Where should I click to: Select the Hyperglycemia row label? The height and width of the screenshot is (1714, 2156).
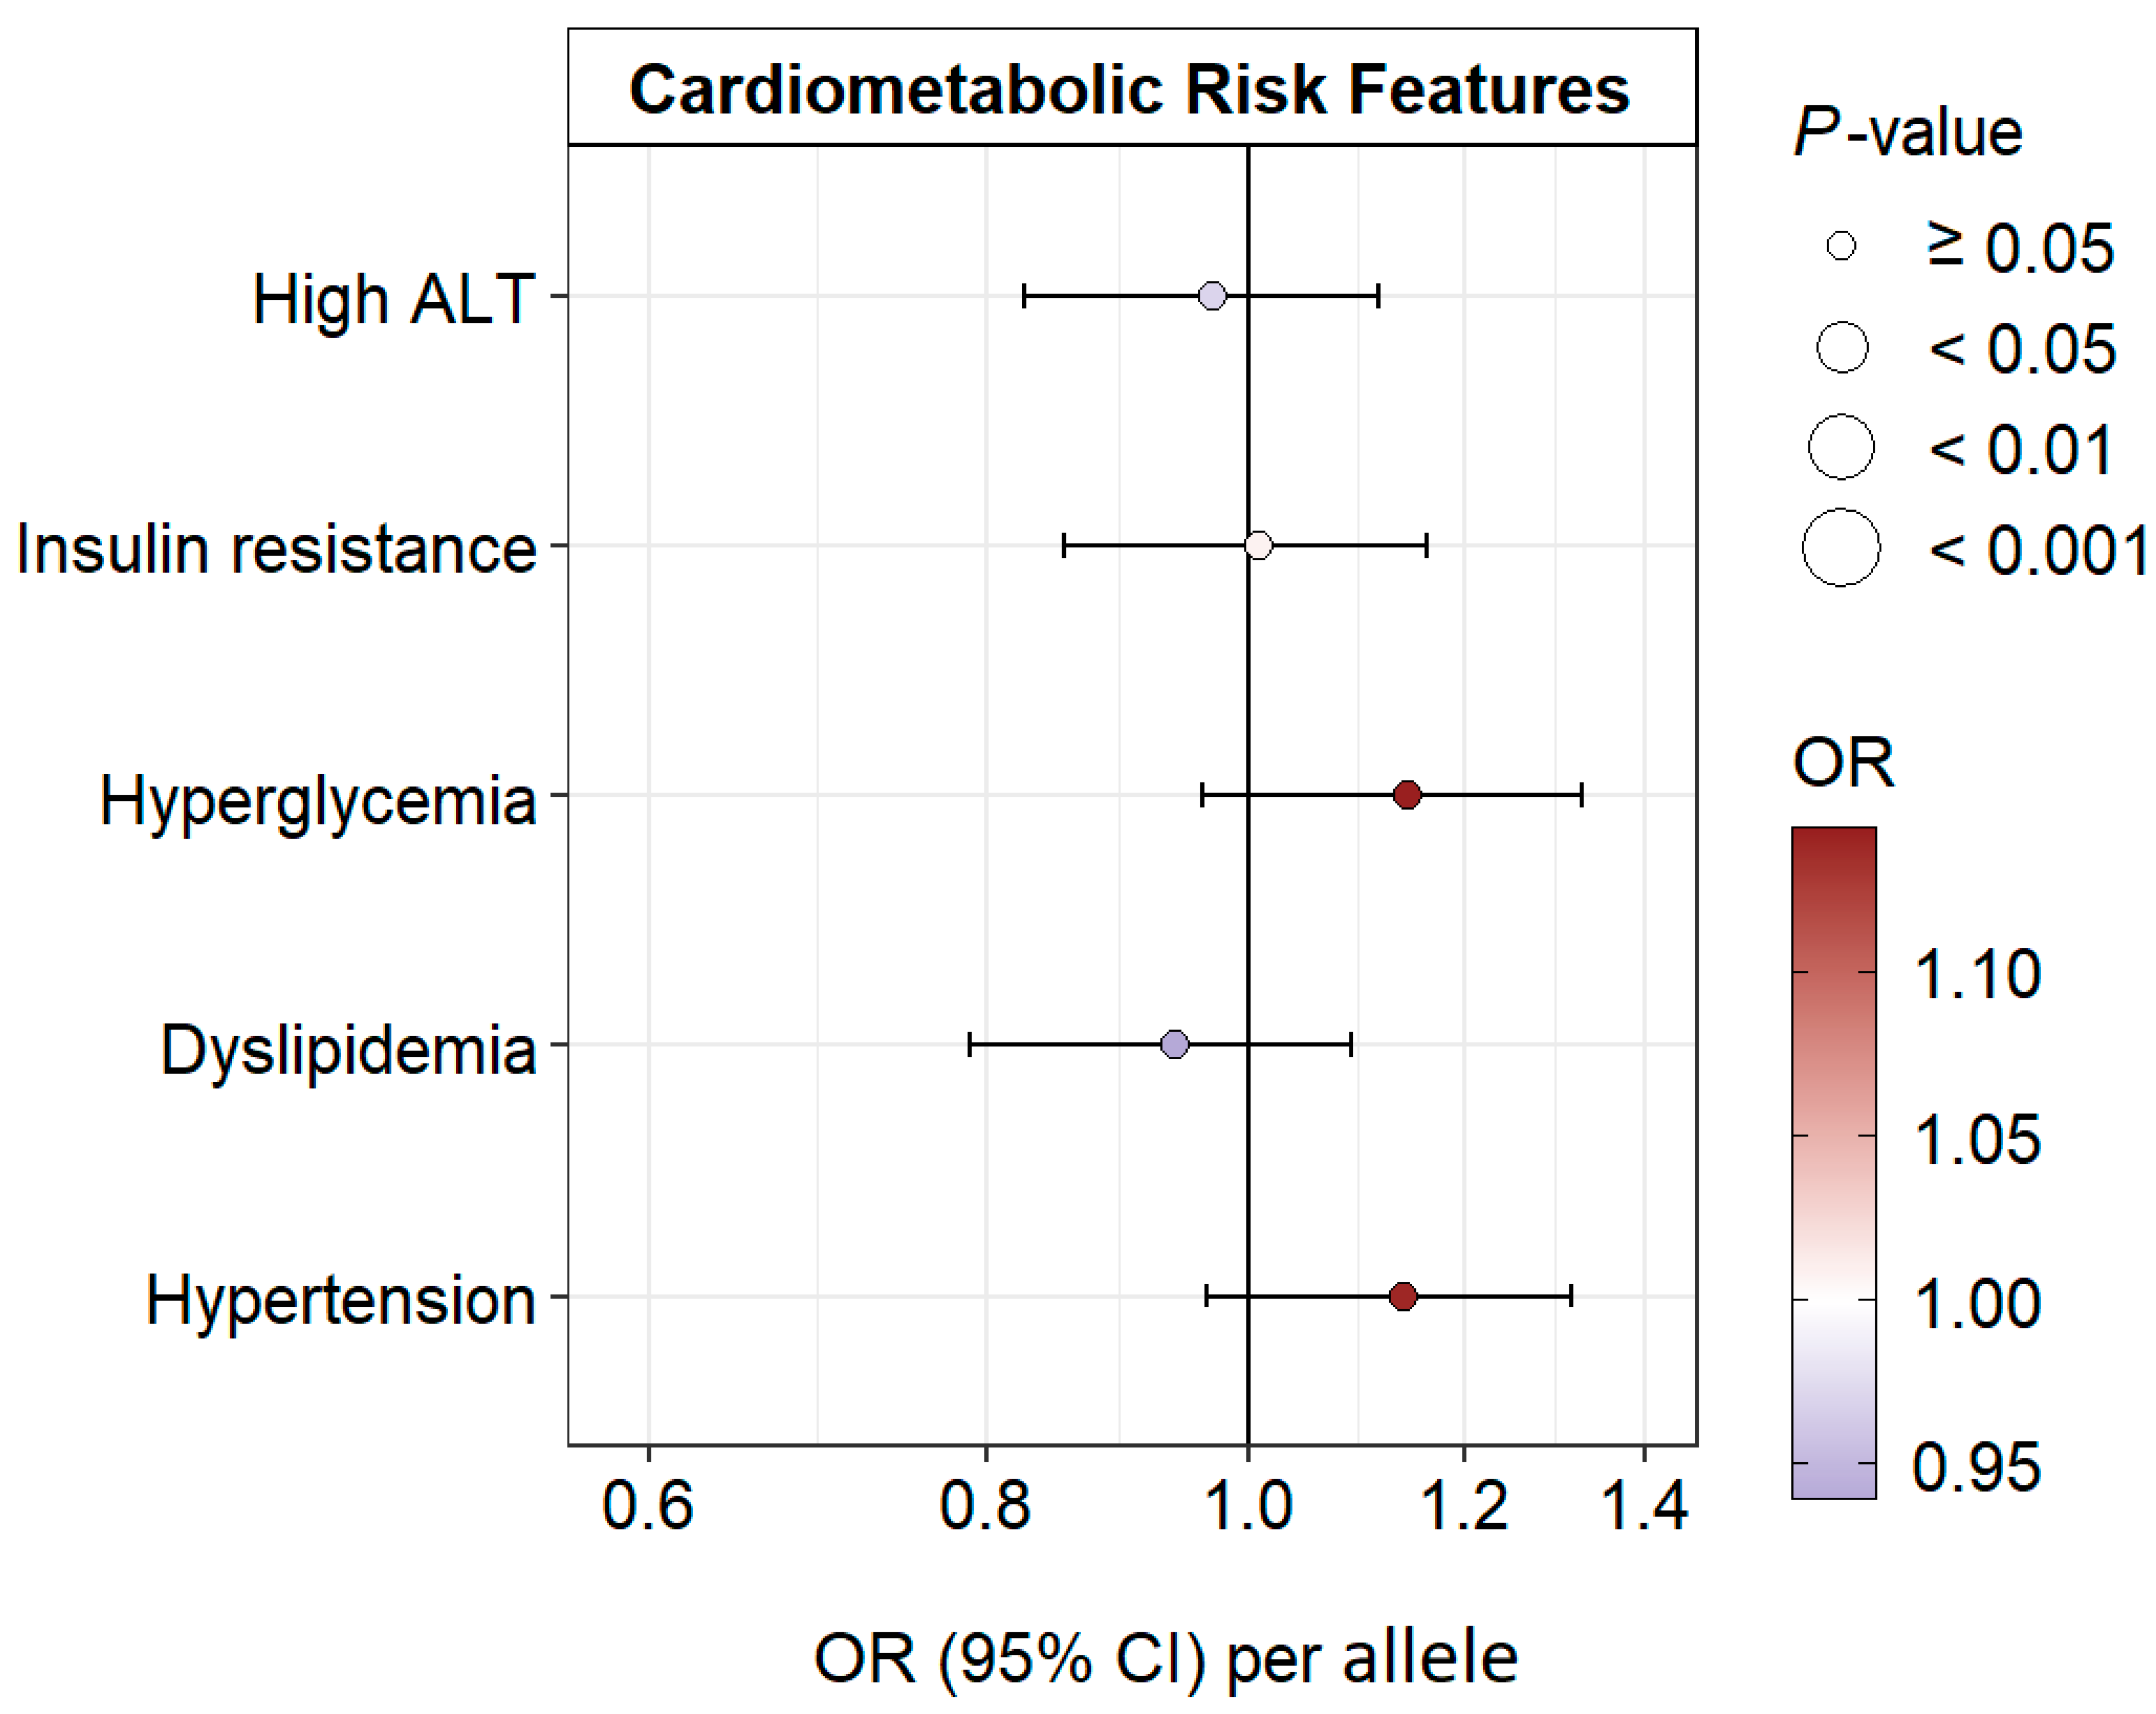318,801
